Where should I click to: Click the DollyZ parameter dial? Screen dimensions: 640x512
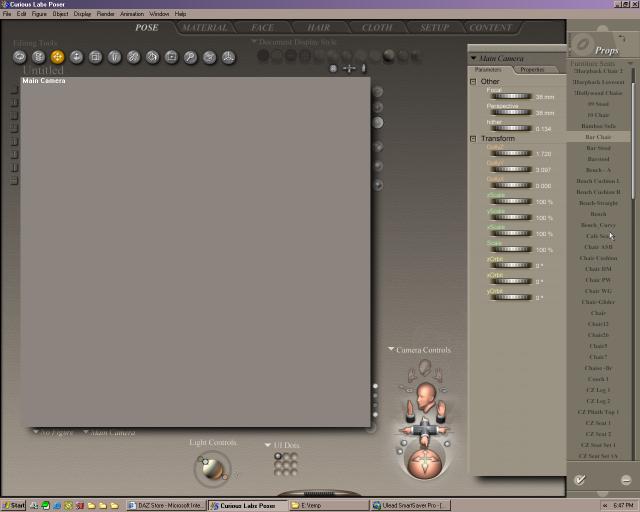[x=511, y=153]
